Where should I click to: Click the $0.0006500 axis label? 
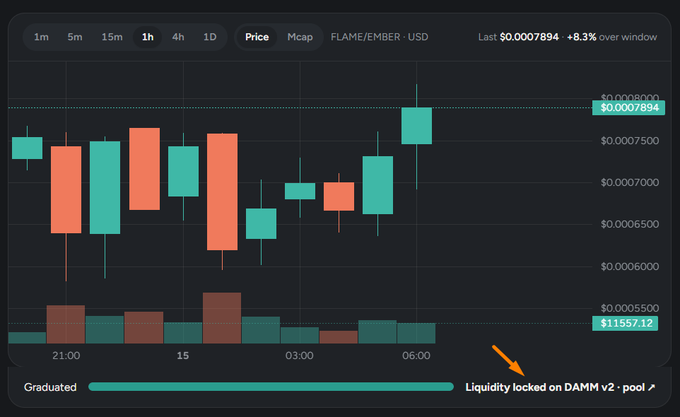630,224
